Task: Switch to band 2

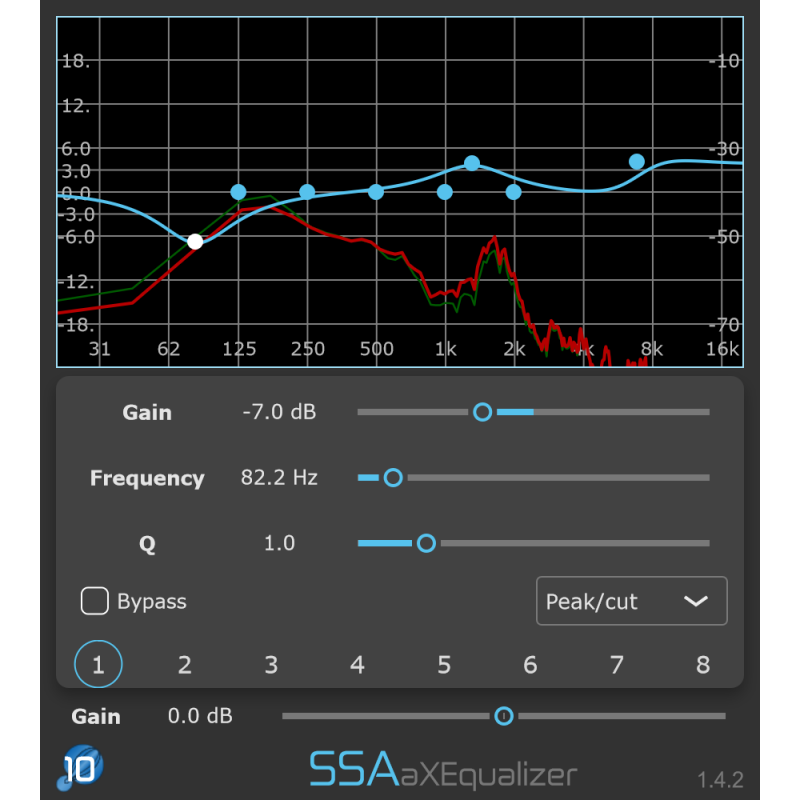Action: [184, 664]
